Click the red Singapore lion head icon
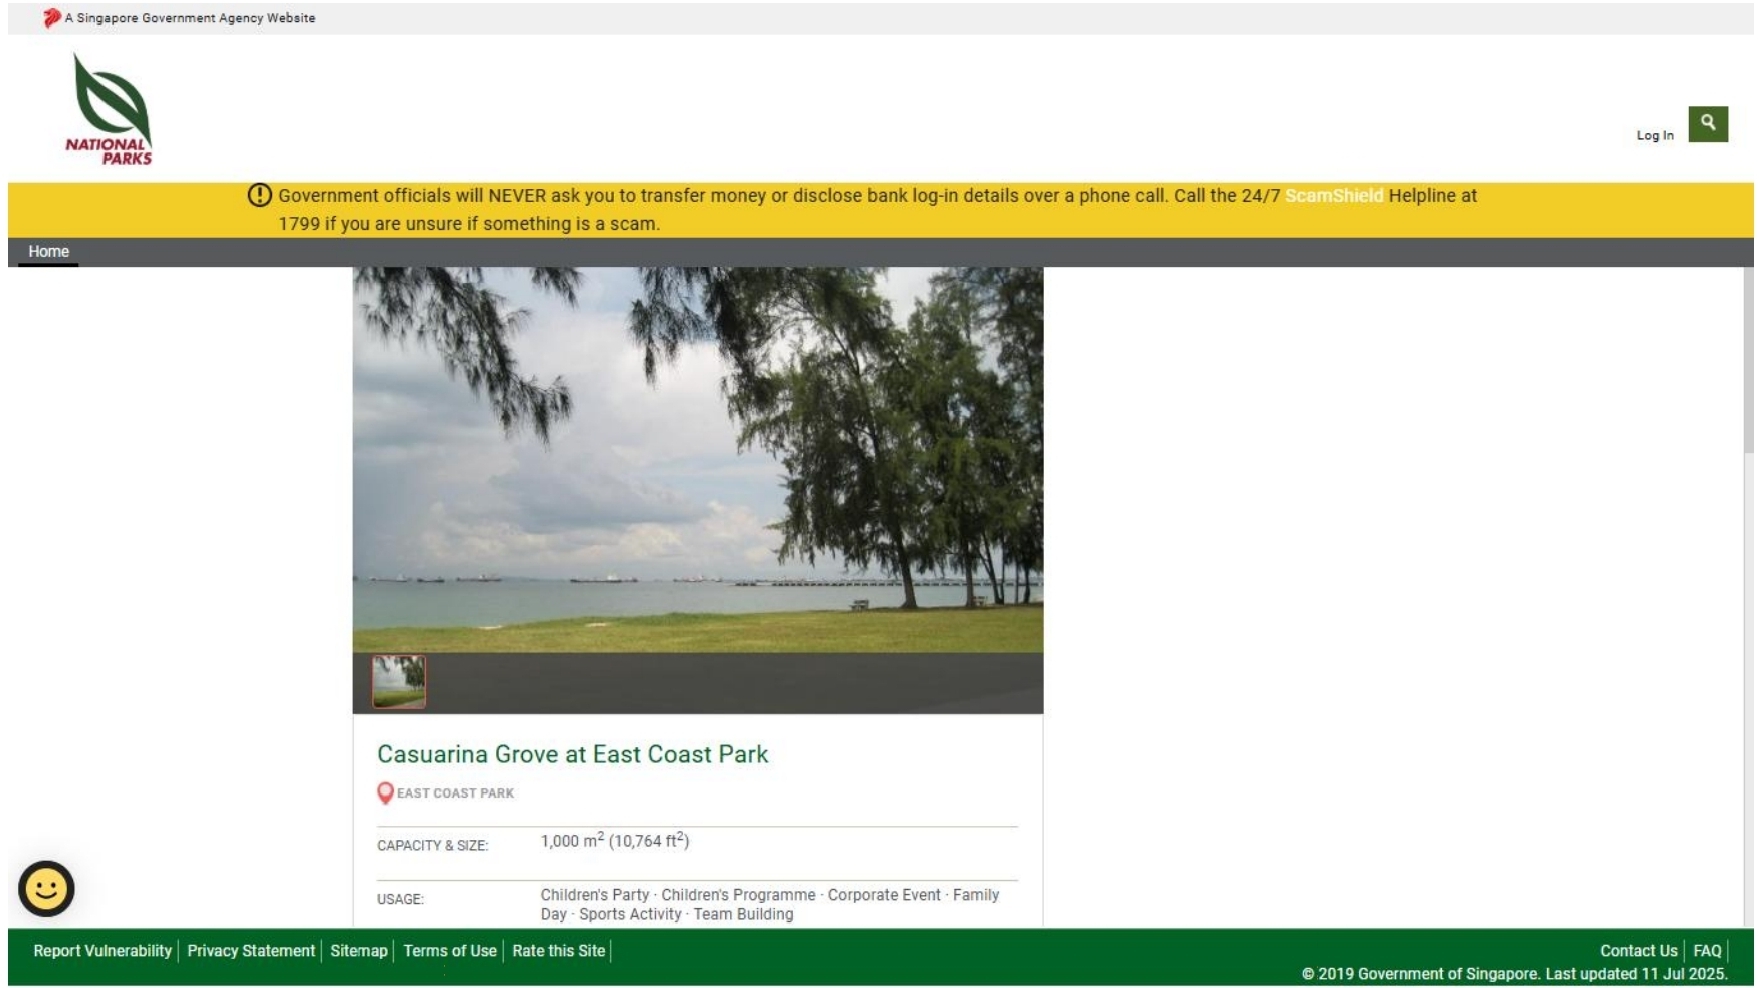1759x988 pixels. 51,18
